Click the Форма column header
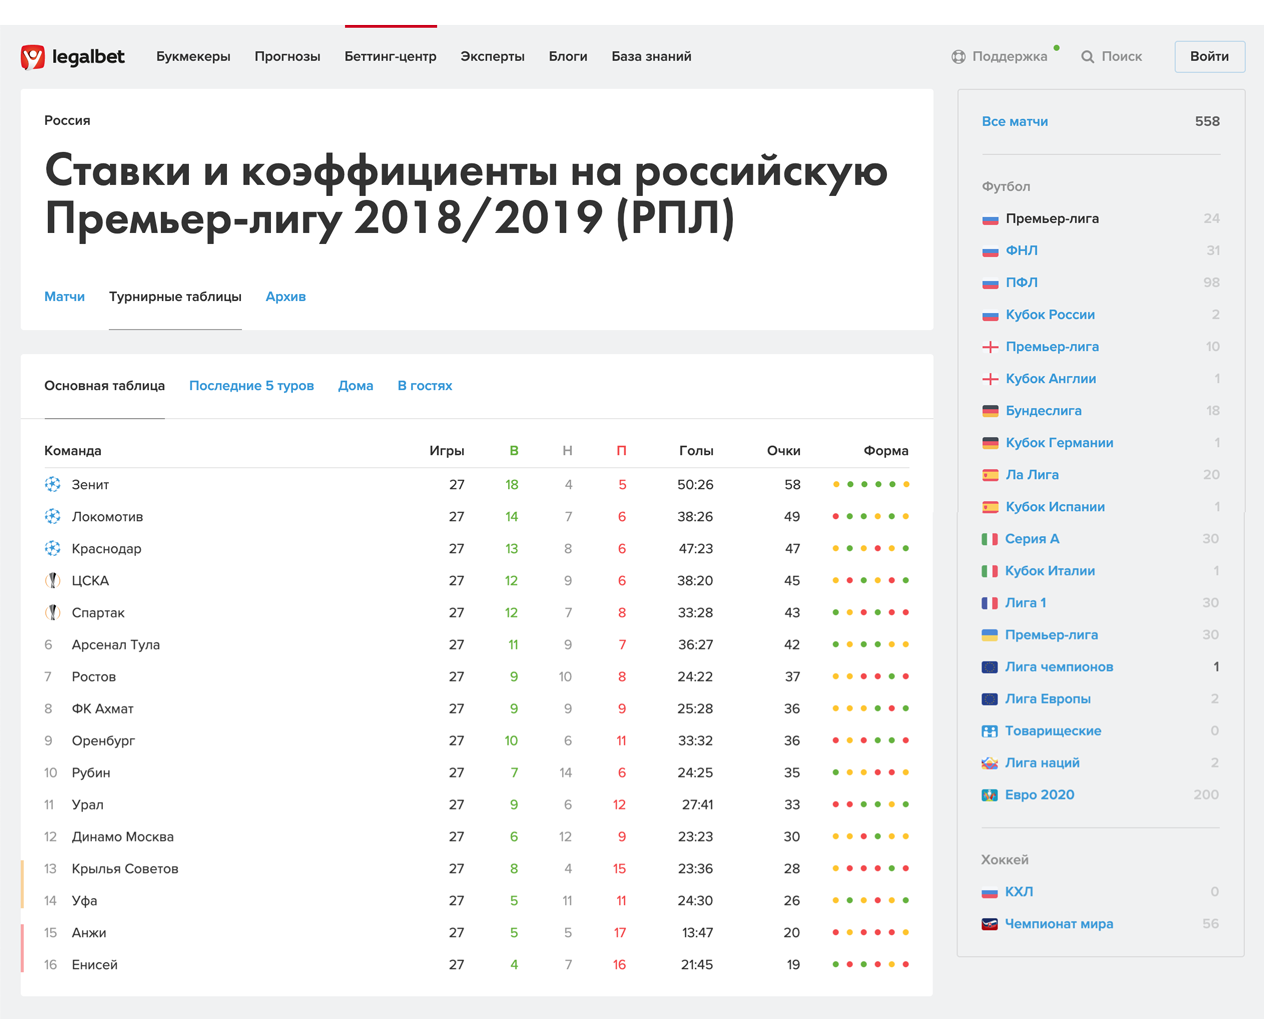1264x1019 pixels. (885, 451)
